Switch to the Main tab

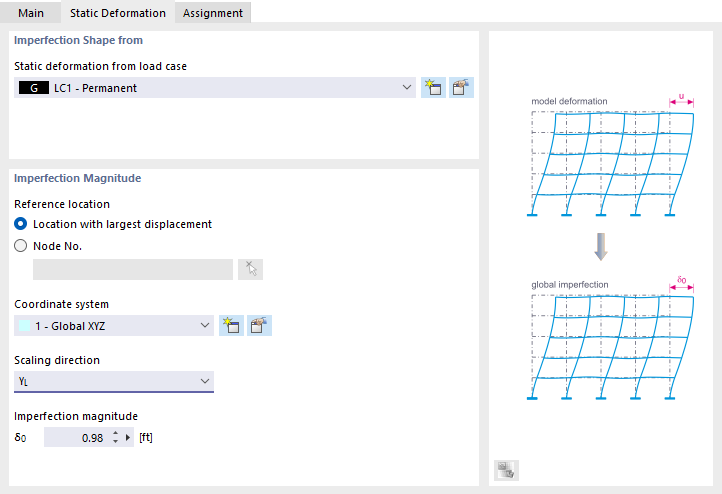(32, 13)
